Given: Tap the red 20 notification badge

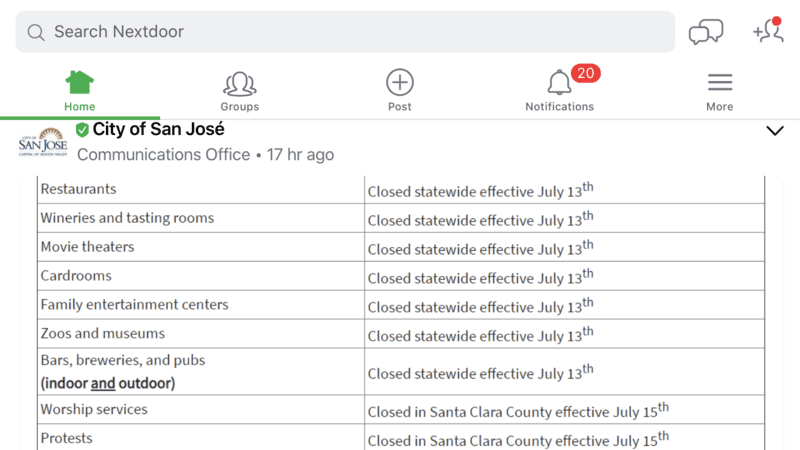Looking at the screenshot, I should (x=585, y=73).
